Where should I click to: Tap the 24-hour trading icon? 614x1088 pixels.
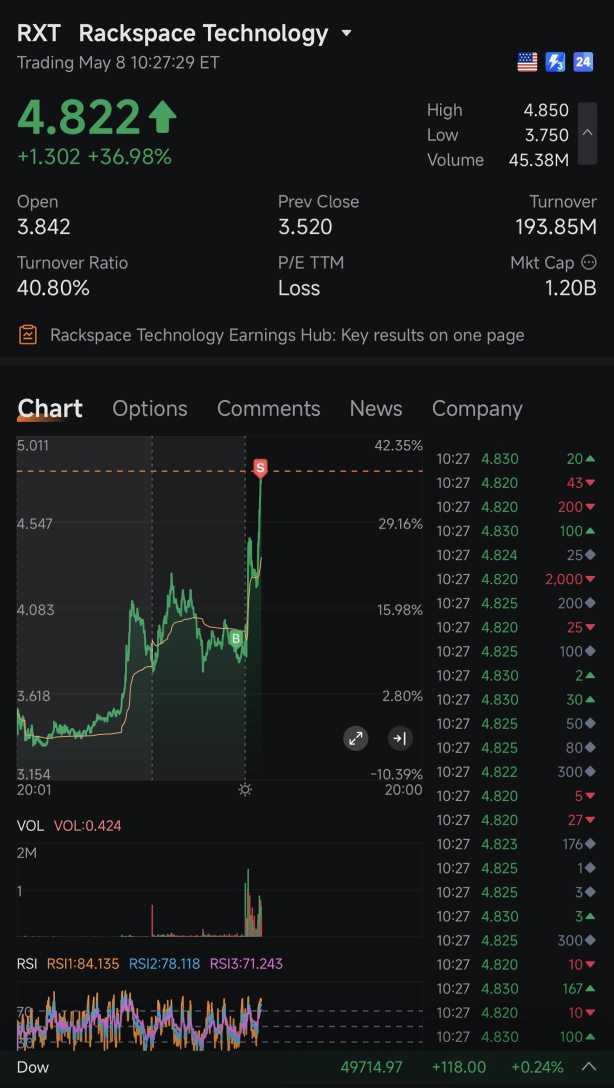(x=583, y=62)
